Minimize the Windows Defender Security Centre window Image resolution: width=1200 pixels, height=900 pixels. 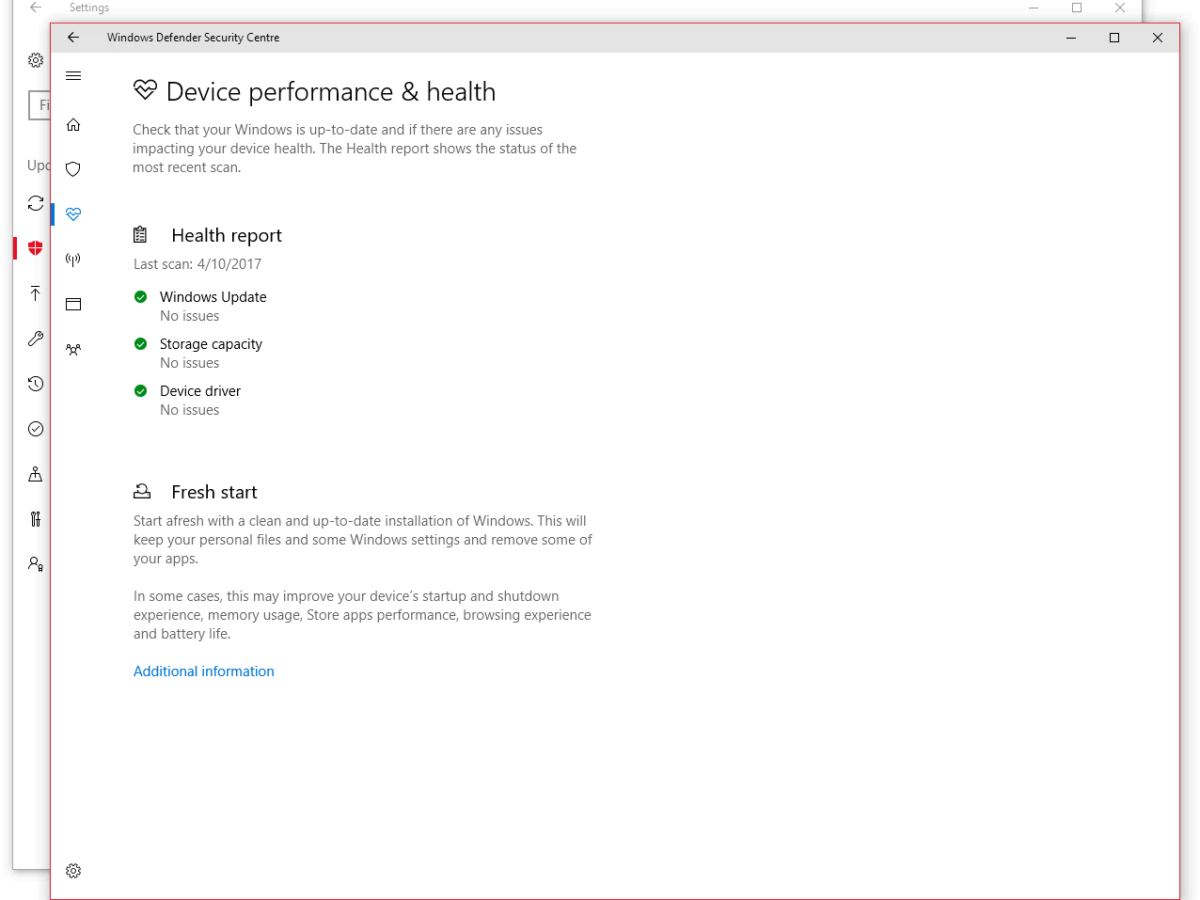pos(1071,38)
